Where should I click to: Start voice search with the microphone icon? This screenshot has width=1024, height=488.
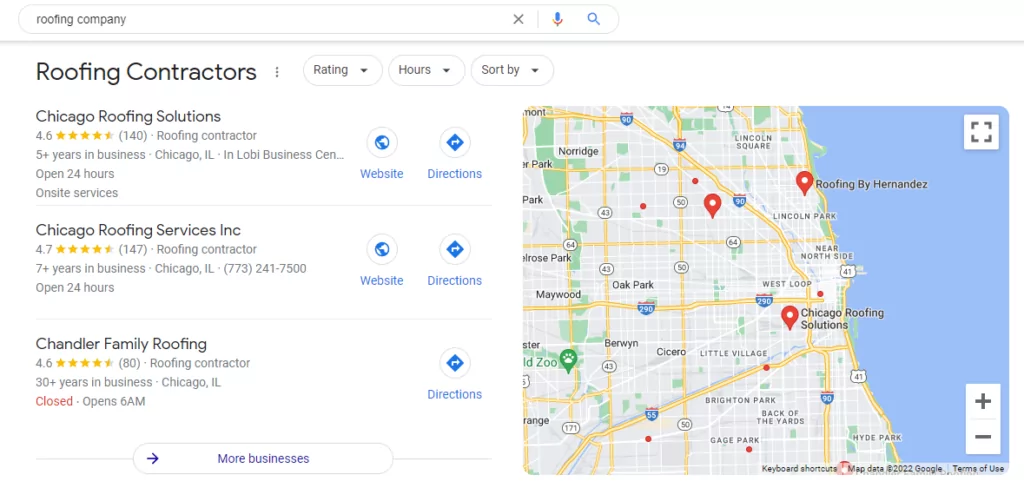pyautogui.click(x=557, y=19)
